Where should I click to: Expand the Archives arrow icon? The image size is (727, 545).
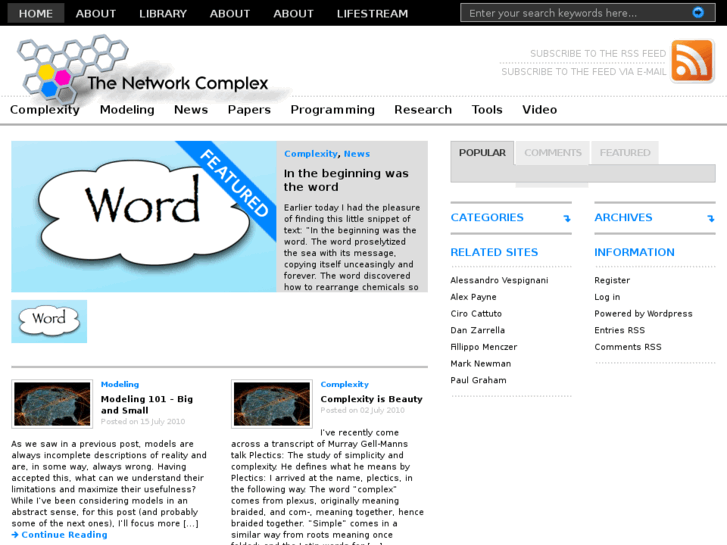coord(710,218)
